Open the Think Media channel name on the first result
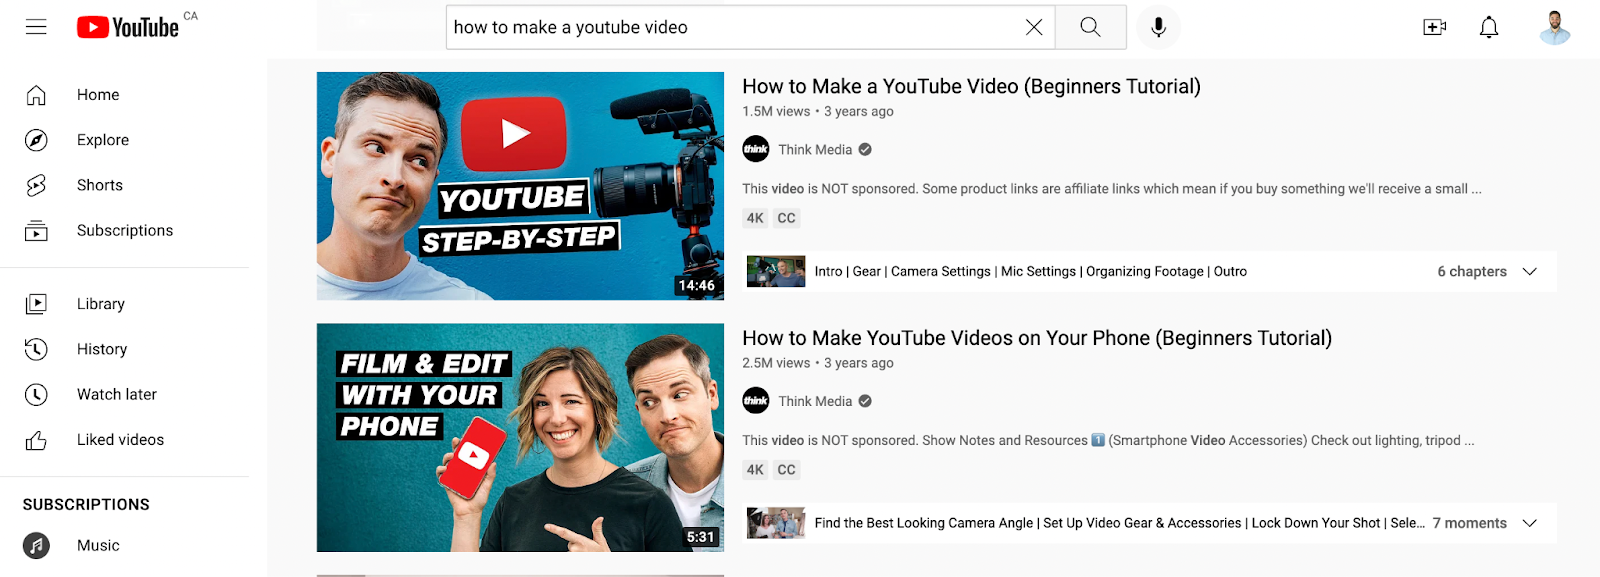Viewport: 1600px width, 577px height. [815, 149]
